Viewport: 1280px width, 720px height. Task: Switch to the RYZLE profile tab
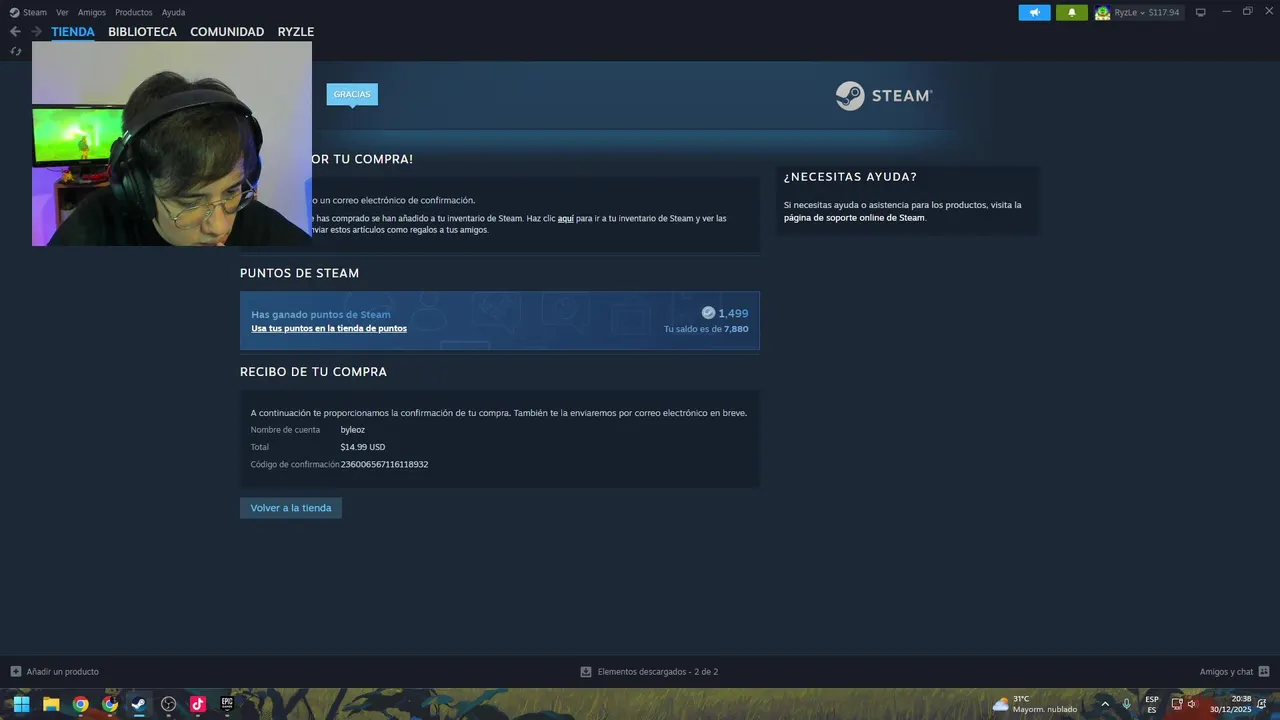[x=296, y=32]
